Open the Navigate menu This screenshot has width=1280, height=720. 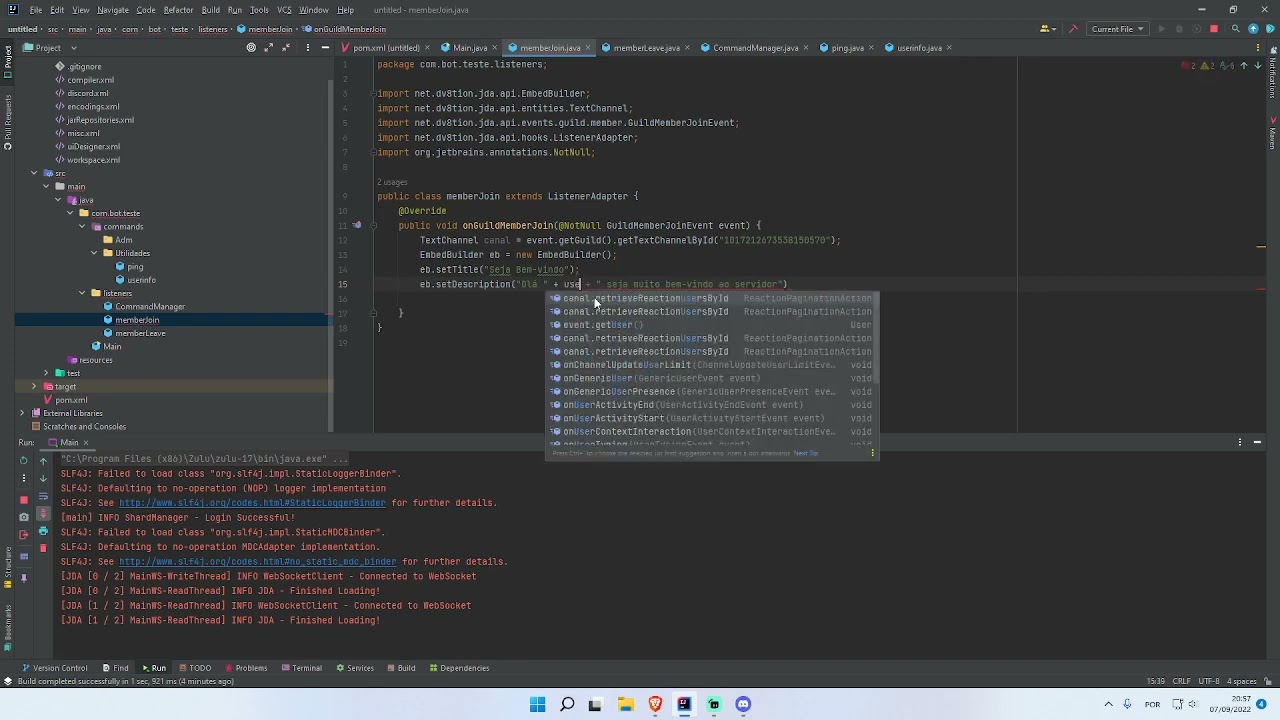[113, 10]
